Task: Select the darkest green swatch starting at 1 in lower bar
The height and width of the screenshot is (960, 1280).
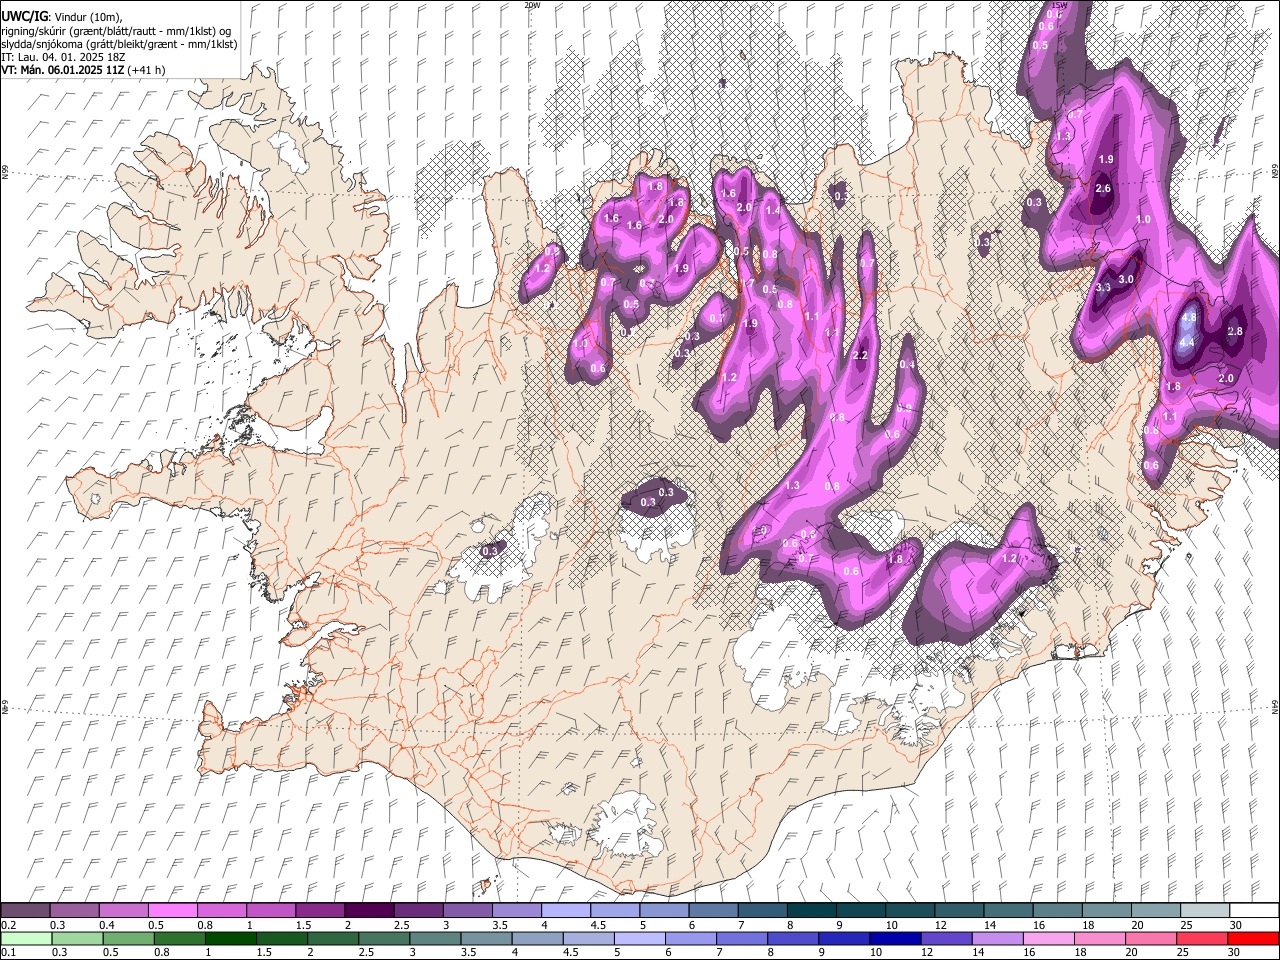Action: [x=230, y=939]
